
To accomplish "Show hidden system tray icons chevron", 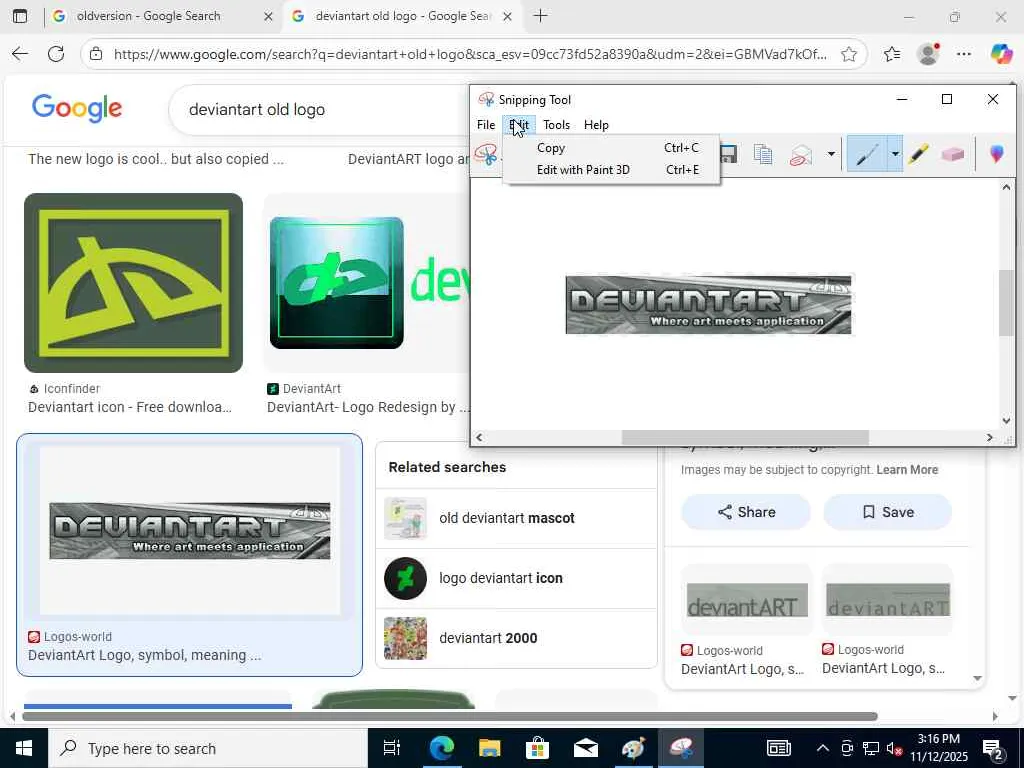I will (823, 748).
